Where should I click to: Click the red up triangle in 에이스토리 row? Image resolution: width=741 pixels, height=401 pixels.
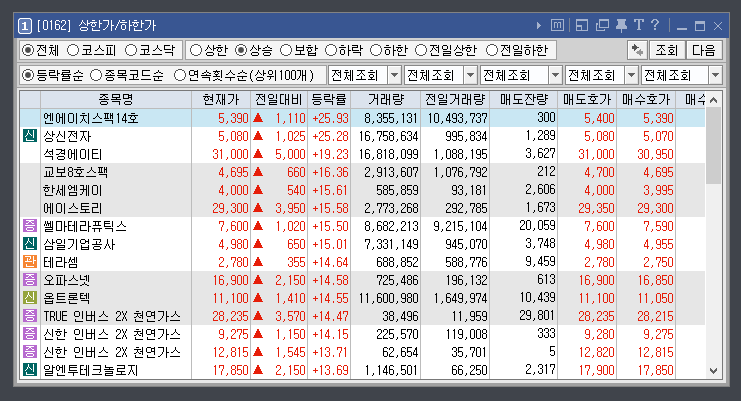[258, 208]
